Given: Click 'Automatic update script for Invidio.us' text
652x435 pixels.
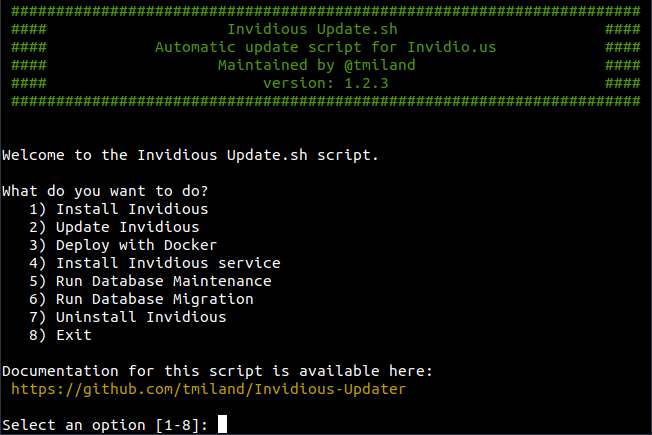Looking at the screenshot, I should point(326,47).
